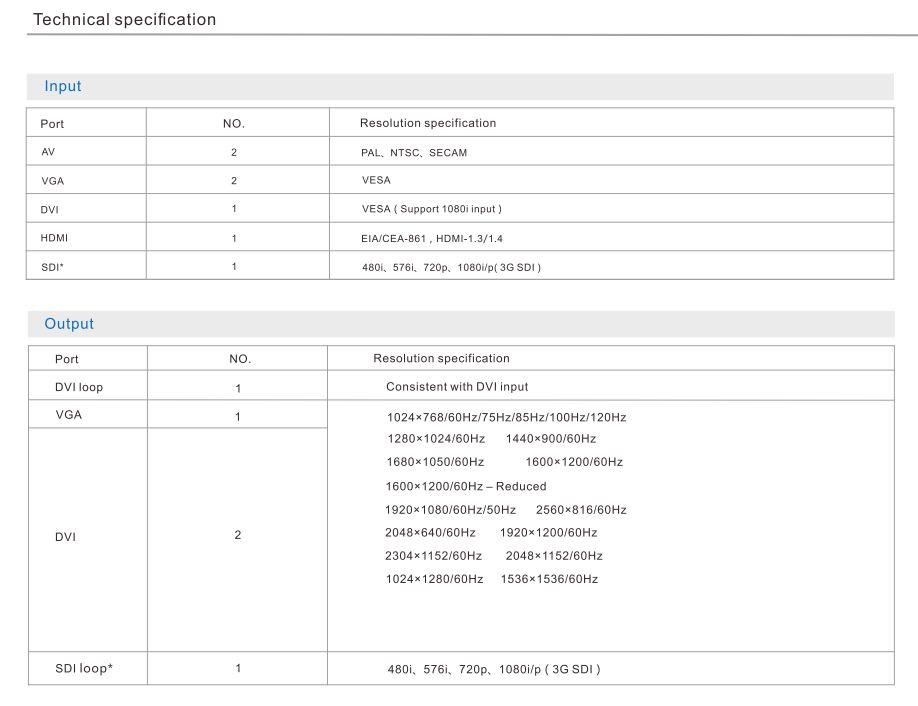
Task: Click the "1536×1536/60Hz" resolution entry
Action: click(x=549, y=579)
